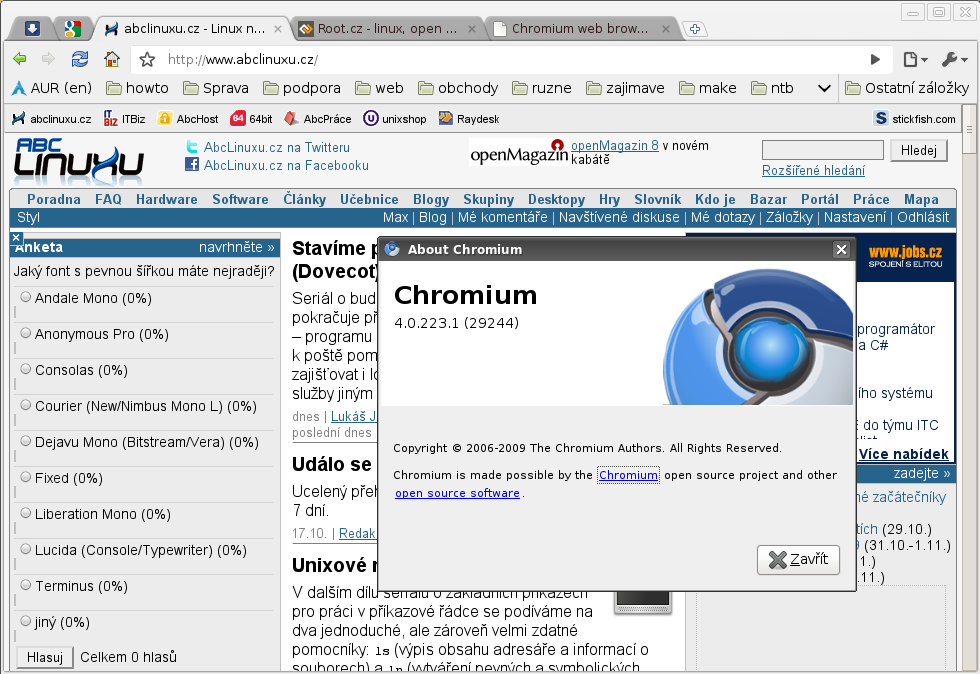Select the abclinuxu.cz tab
This screenshot has width=980, height=674.
193,29
